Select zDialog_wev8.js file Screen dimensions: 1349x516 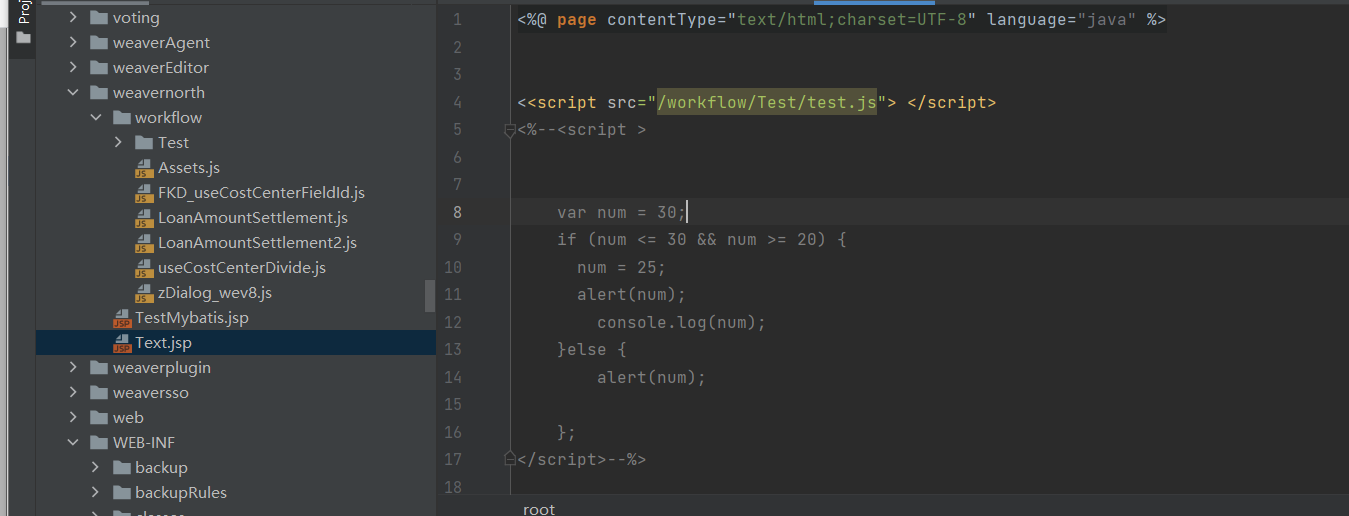(x=215, y=293)
